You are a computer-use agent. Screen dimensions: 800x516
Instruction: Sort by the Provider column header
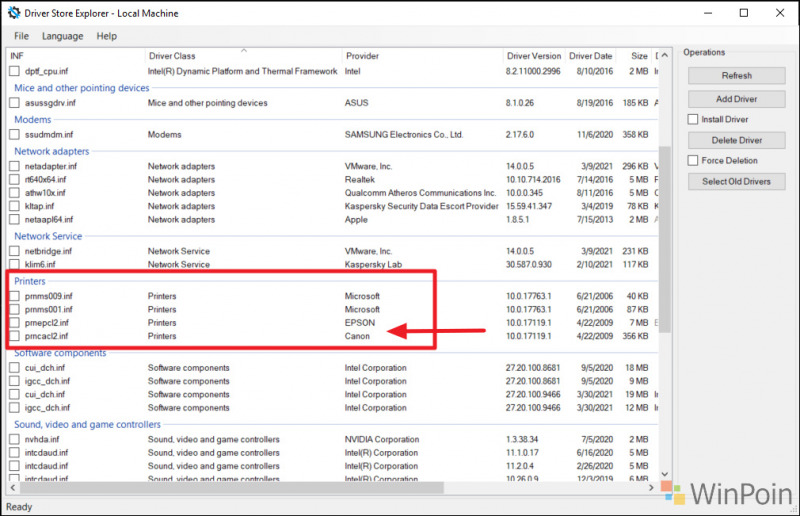(x=422, y=56)
